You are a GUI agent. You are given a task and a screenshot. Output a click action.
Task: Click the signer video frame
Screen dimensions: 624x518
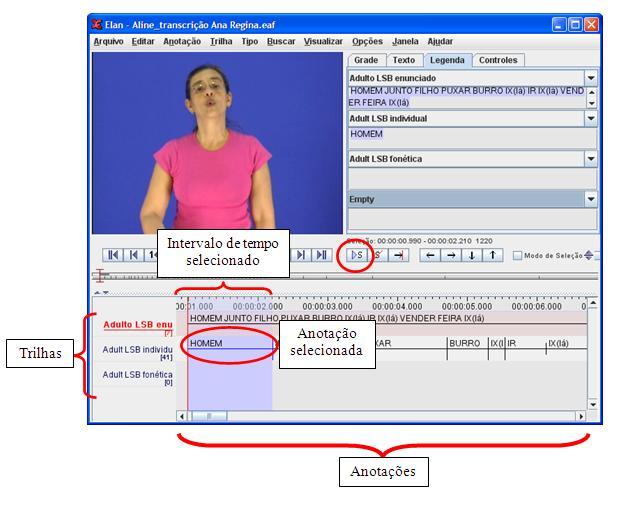pyautogui.click(x=217, y=143)
